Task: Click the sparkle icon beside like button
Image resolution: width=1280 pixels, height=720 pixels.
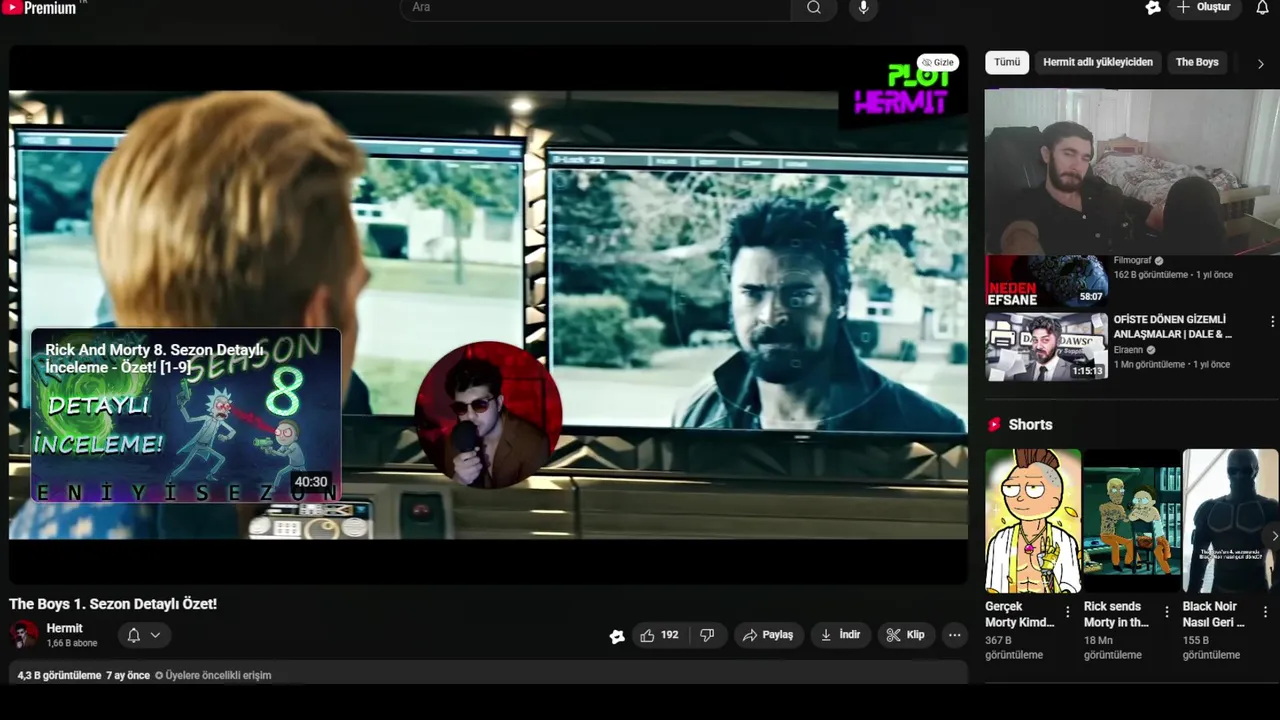Action: (617, 636)
